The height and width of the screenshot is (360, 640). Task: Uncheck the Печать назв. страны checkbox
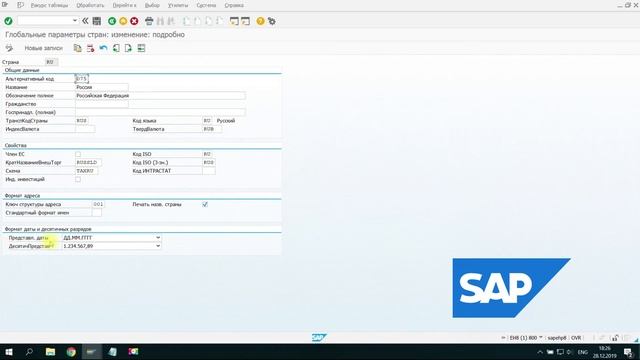click(x=205, y=204)
